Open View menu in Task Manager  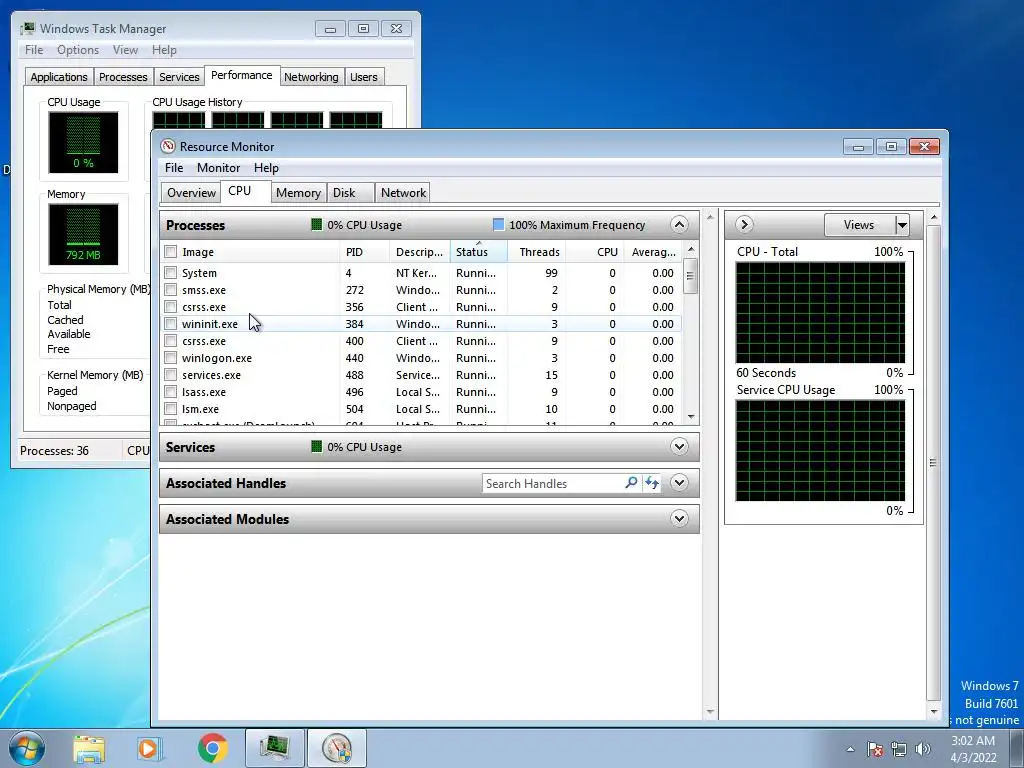[125, 50]
